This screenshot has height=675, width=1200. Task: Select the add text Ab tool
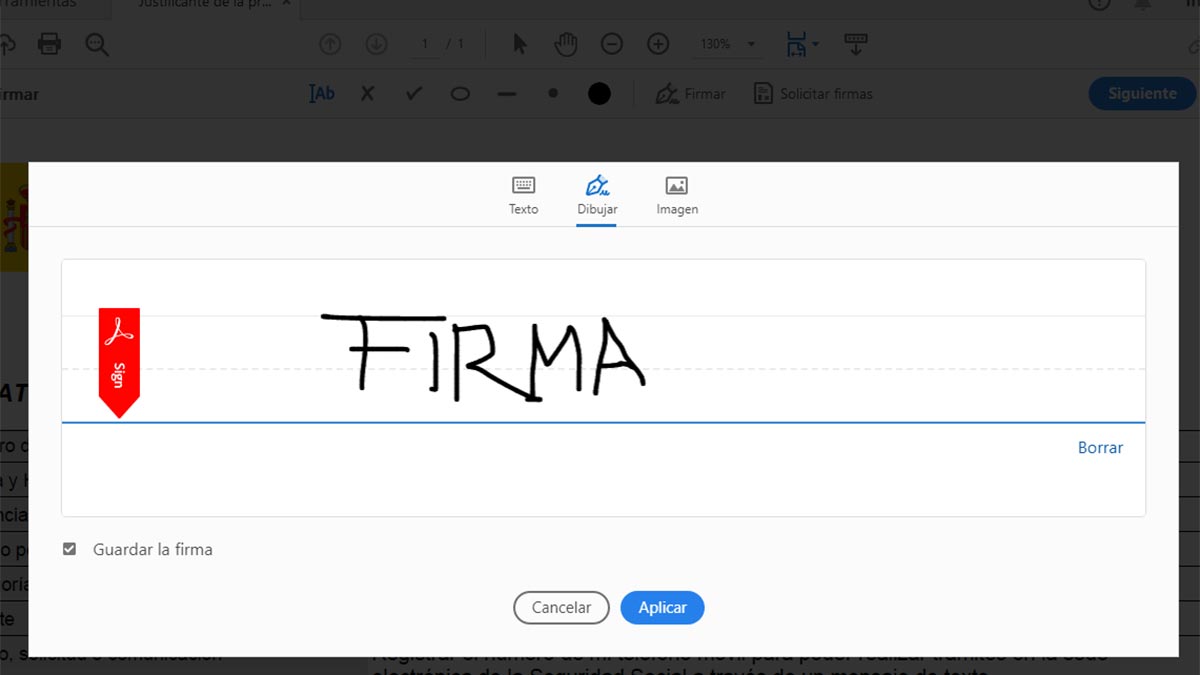click(x=322, y=94)
